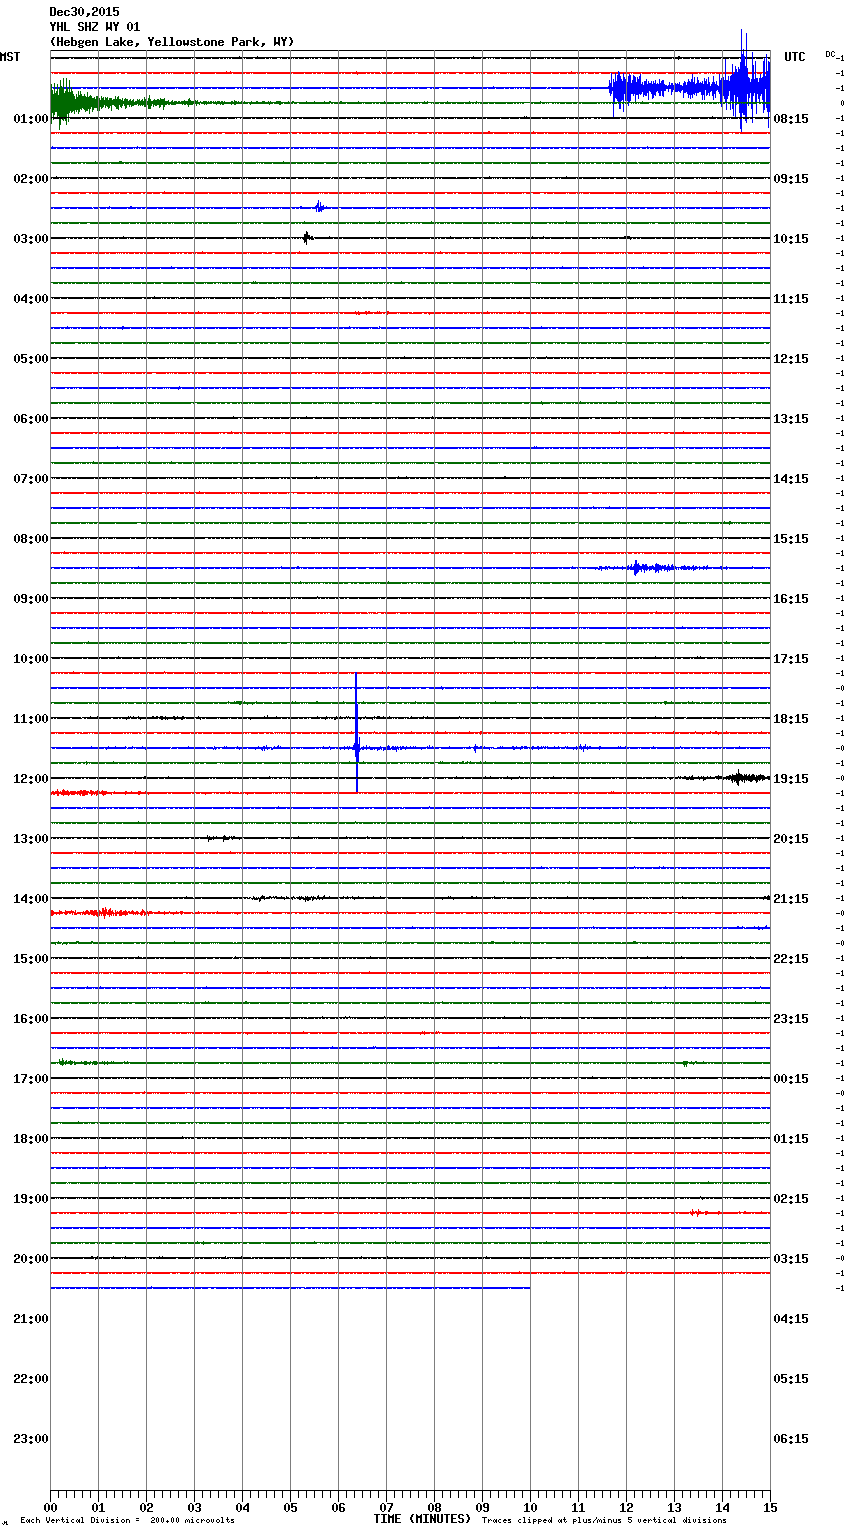
Task: Click the small blue event above the 03:00 trace
Action: [319, 207]
